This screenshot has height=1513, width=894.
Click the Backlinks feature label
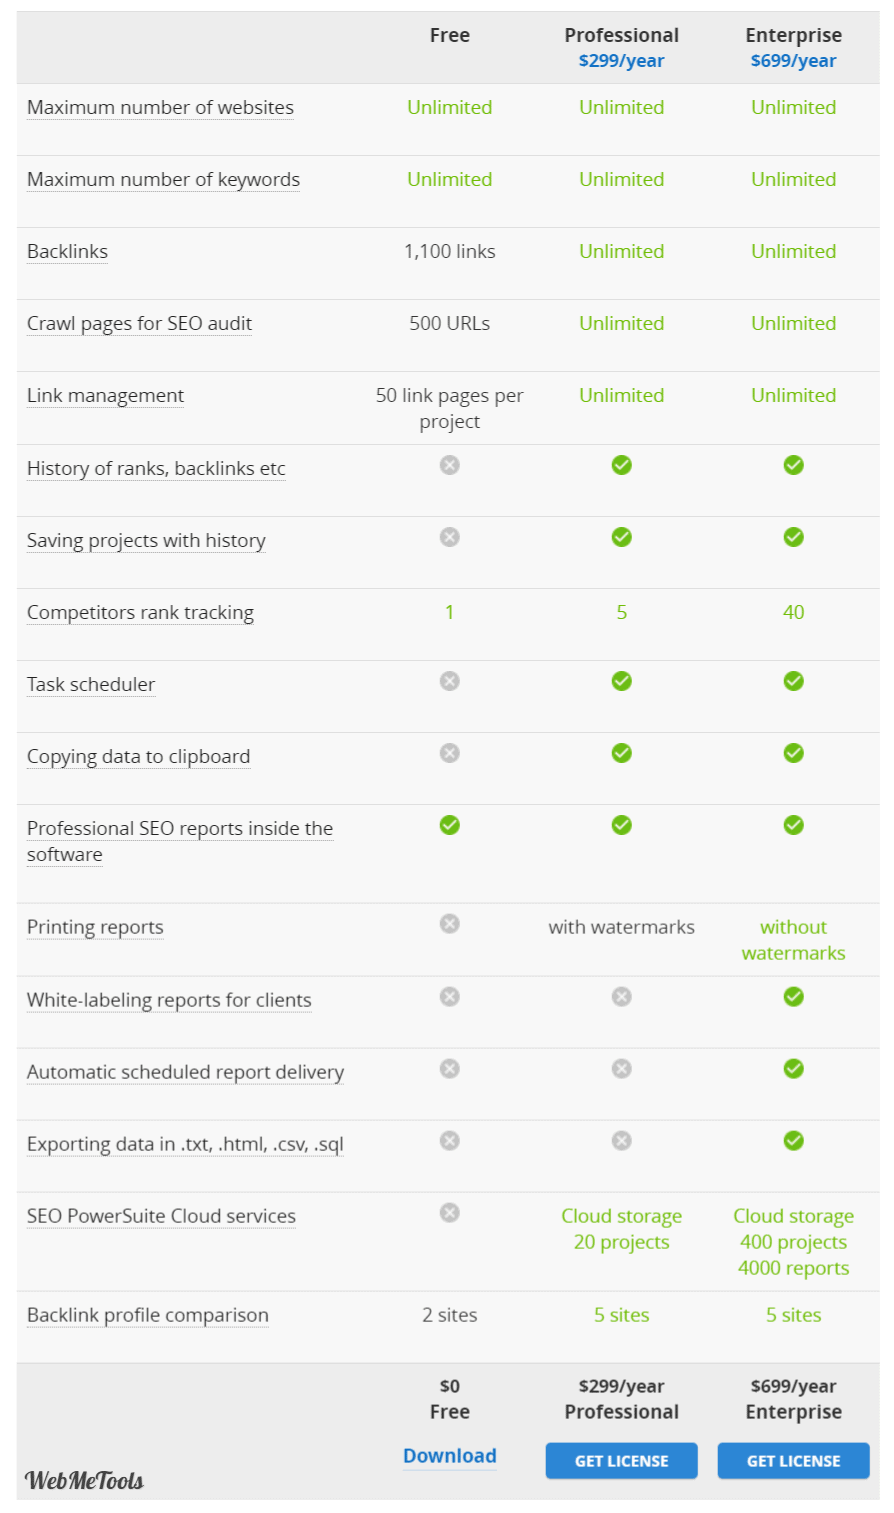point(67,252)
